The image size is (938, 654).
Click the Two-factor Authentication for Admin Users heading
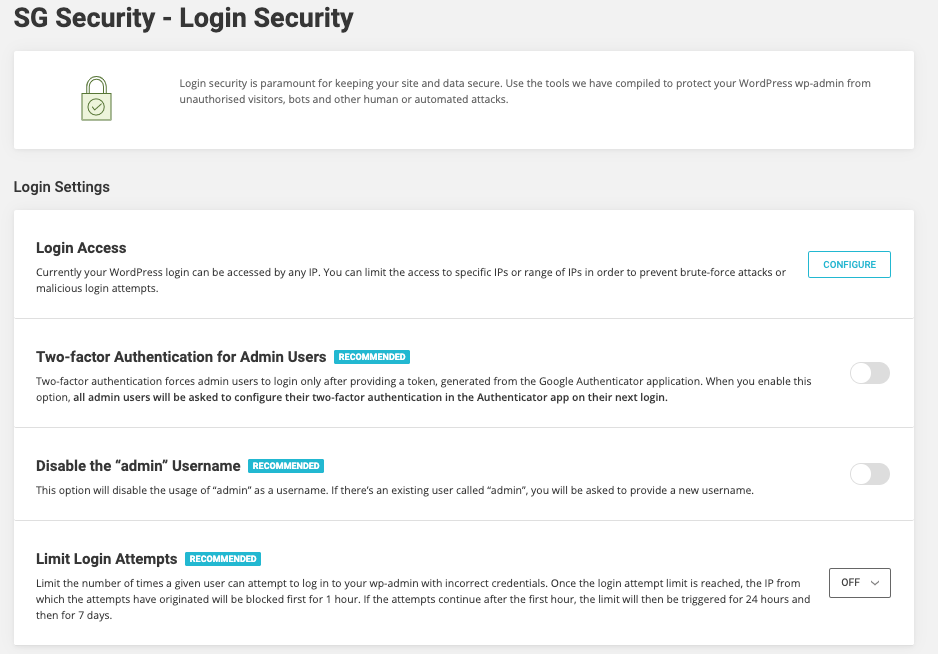[181, 357]
